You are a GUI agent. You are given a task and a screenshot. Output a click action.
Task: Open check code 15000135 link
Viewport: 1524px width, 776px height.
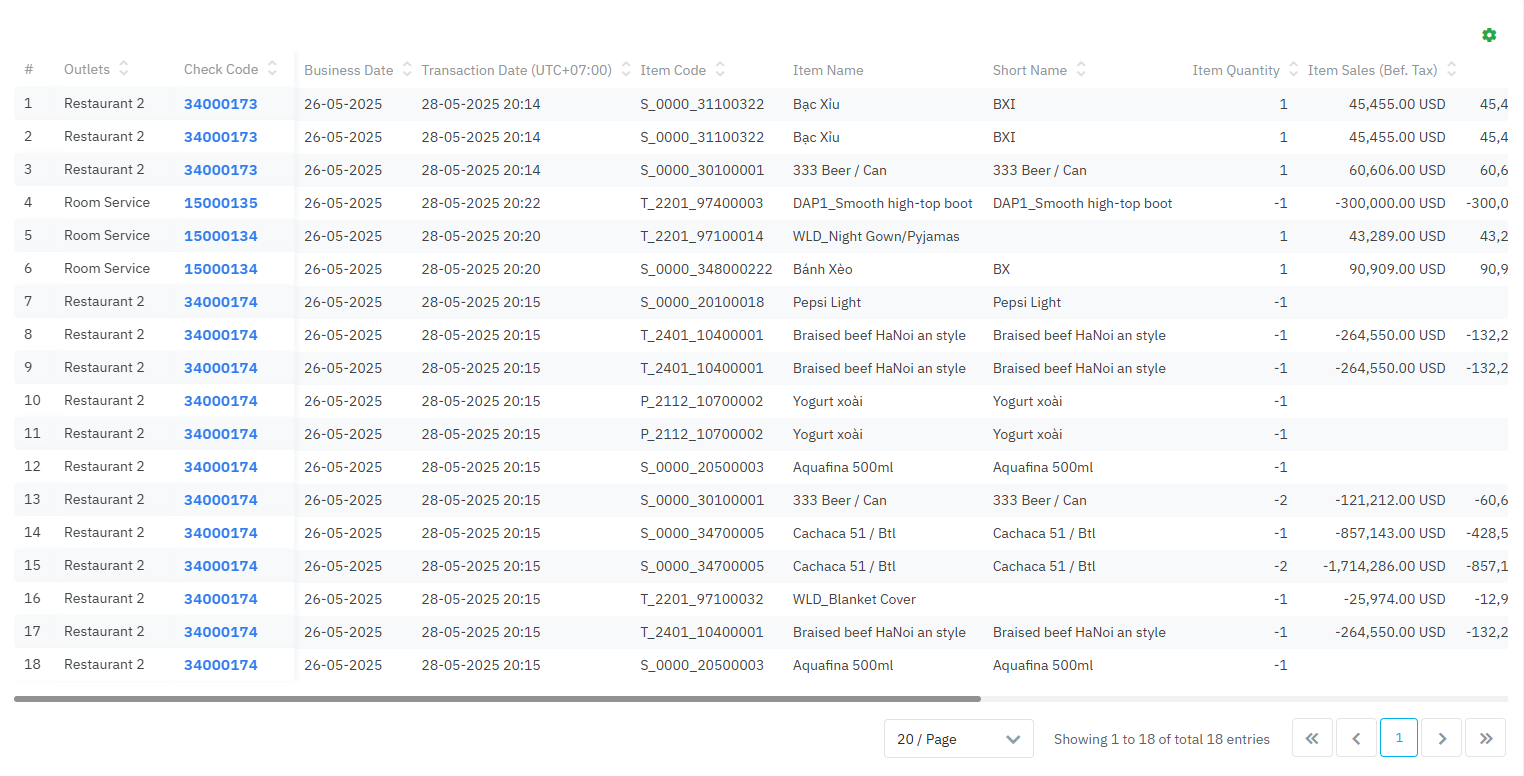[220, 203]
